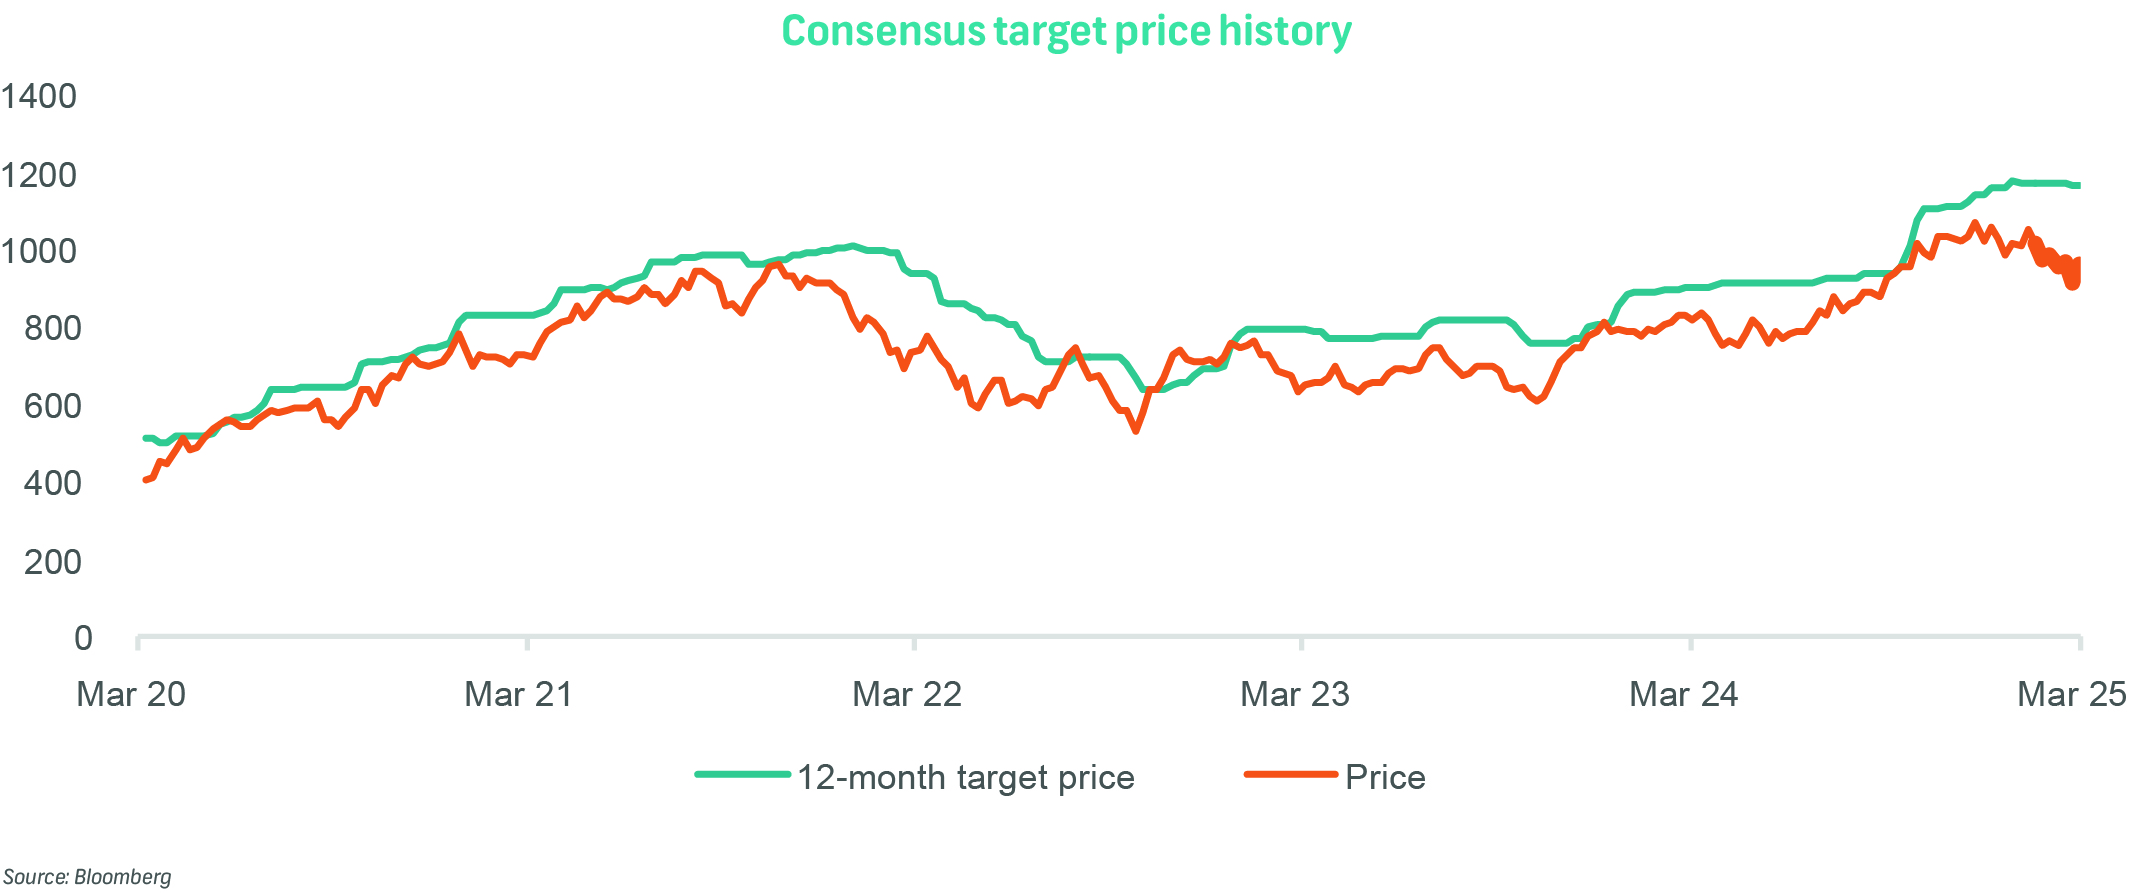Viewport: 2133px width, 893px height.
Task: Select the Mar 22 x-axis label
Action: point(907,694)
